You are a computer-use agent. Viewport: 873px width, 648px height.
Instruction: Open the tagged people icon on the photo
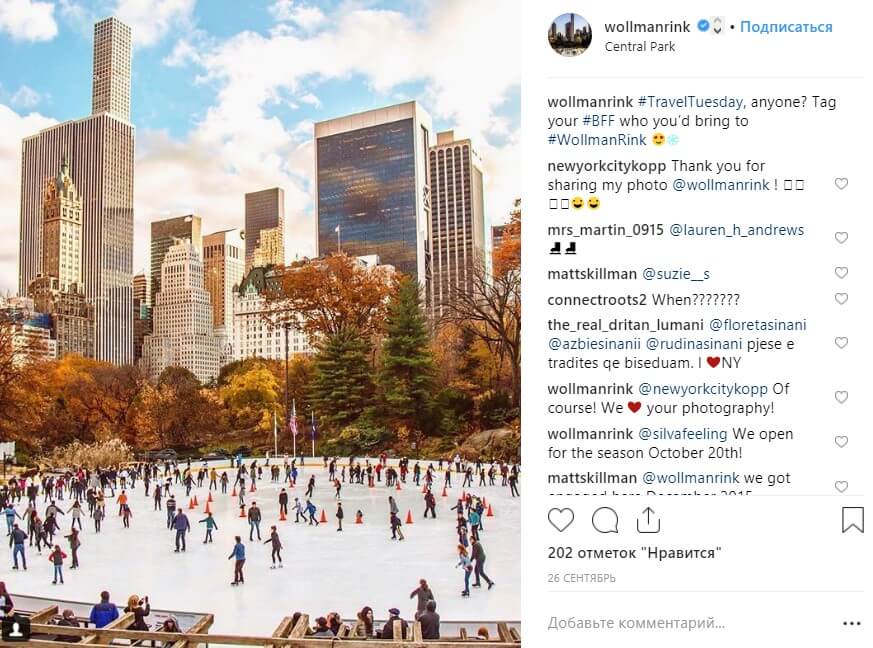point(17,630)
